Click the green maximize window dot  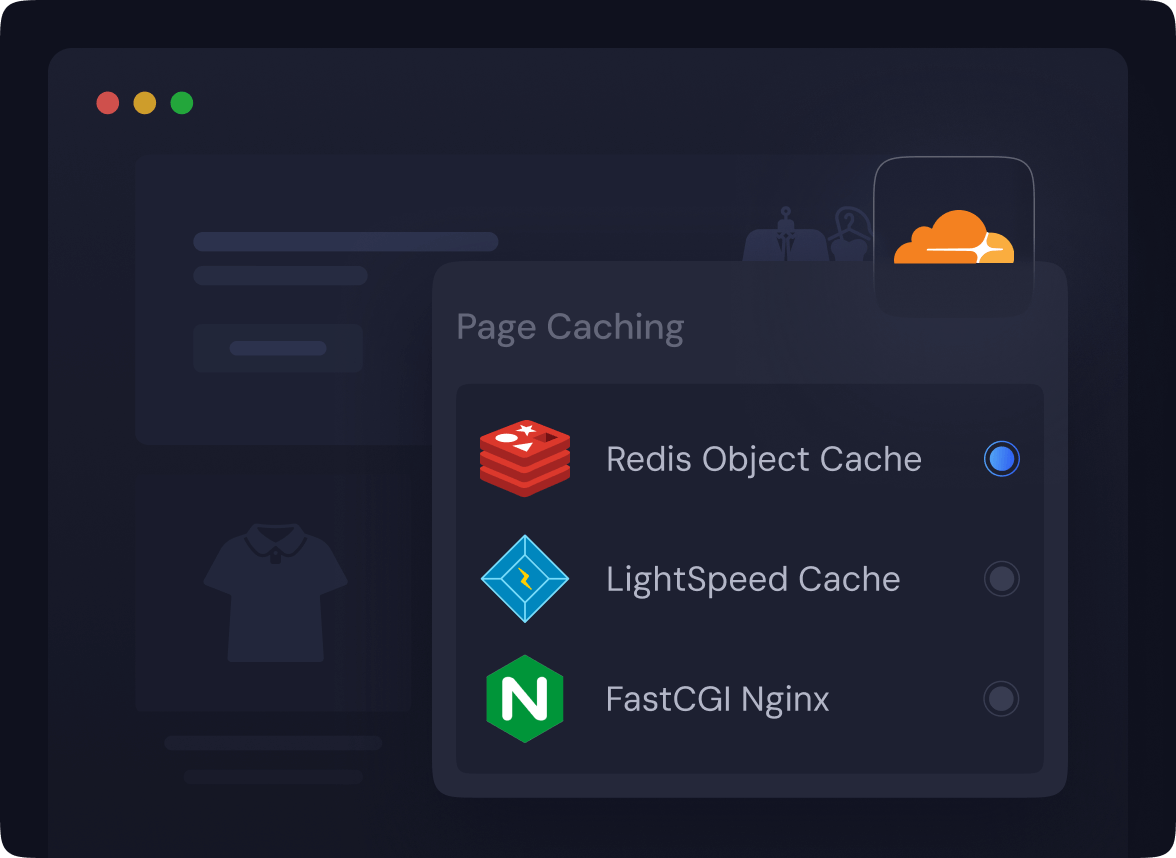pos(182,103)
